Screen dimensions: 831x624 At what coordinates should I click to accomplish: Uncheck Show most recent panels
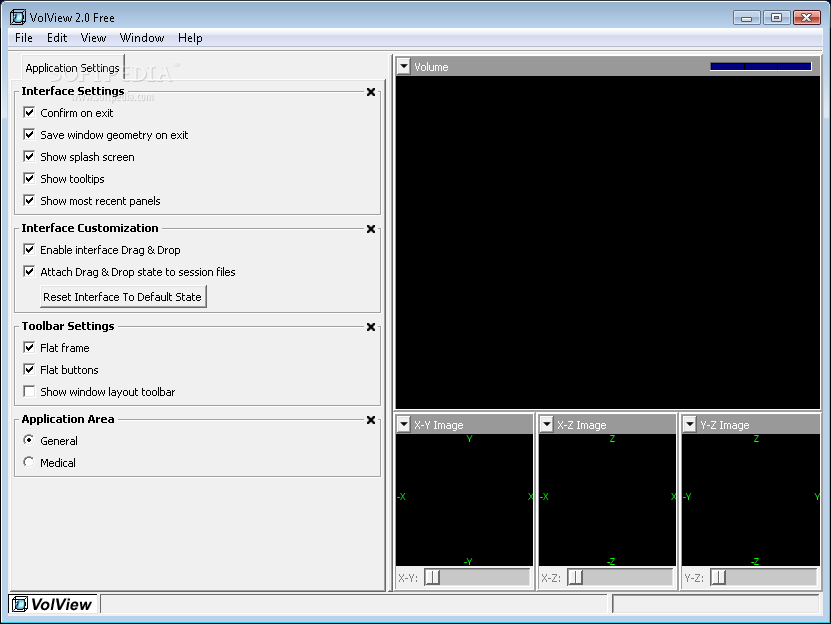coord(29,200)
